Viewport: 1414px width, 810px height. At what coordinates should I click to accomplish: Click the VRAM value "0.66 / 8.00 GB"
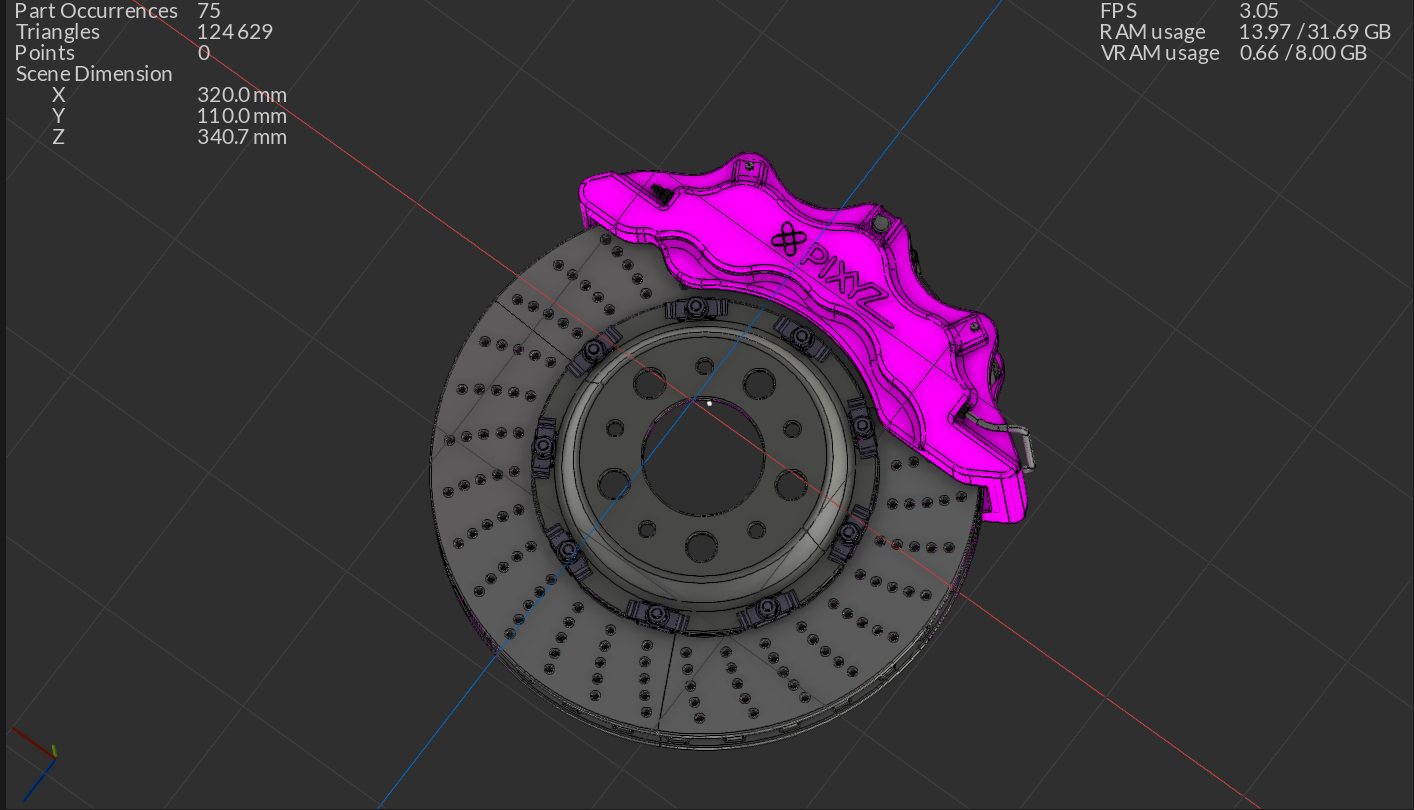pos(1303,53)
